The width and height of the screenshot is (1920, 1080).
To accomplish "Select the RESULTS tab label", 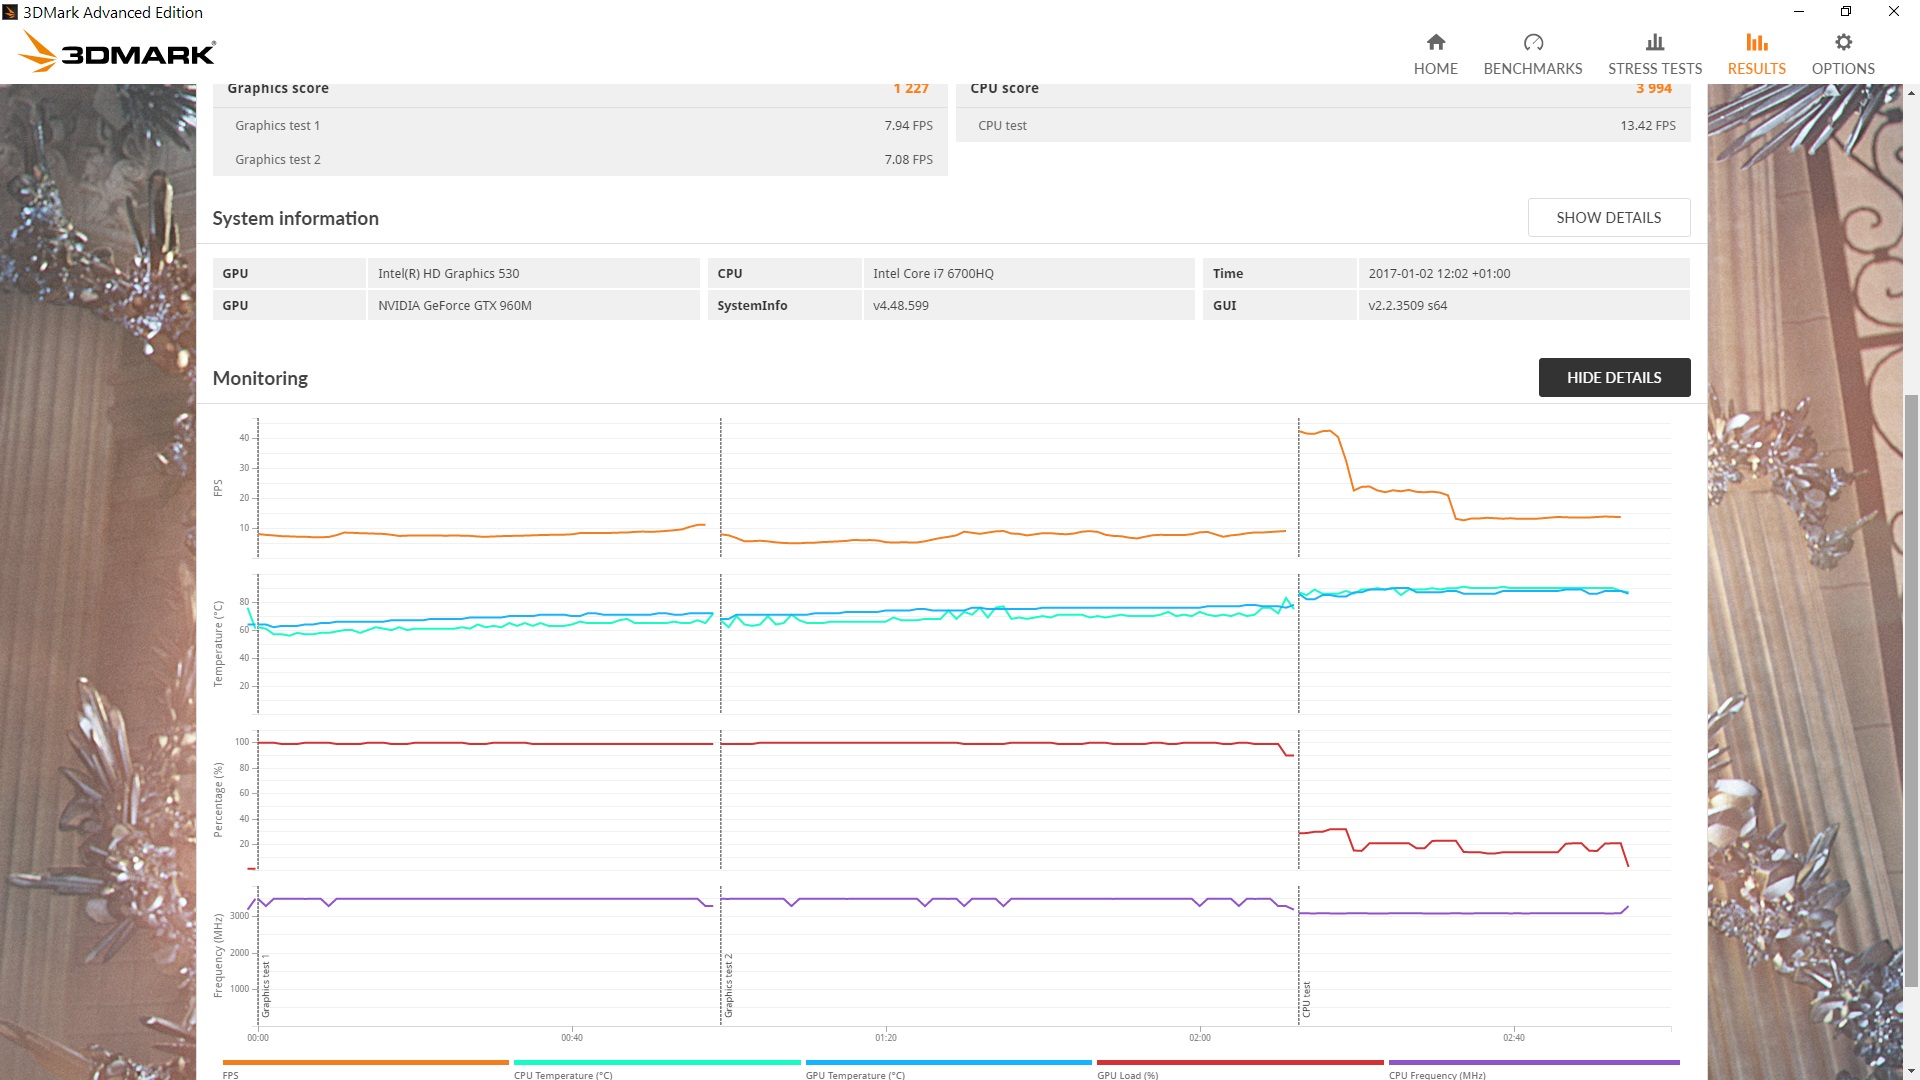I will (1757, 69).
